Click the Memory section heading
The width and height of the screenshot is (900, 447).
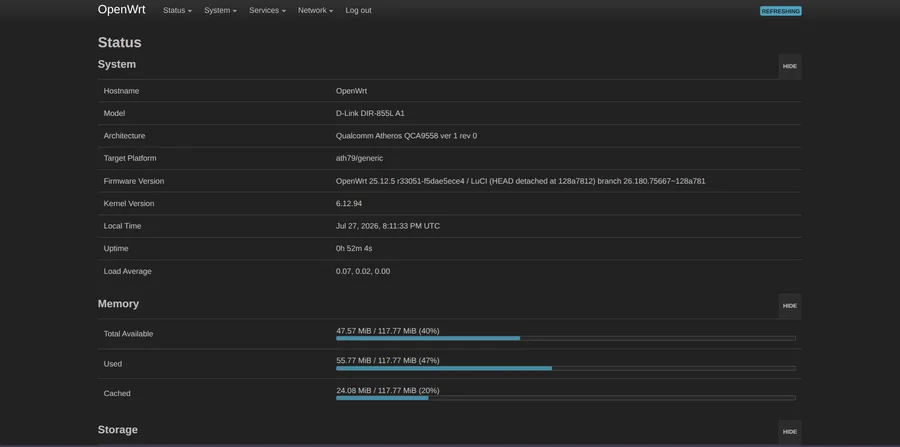118,304
